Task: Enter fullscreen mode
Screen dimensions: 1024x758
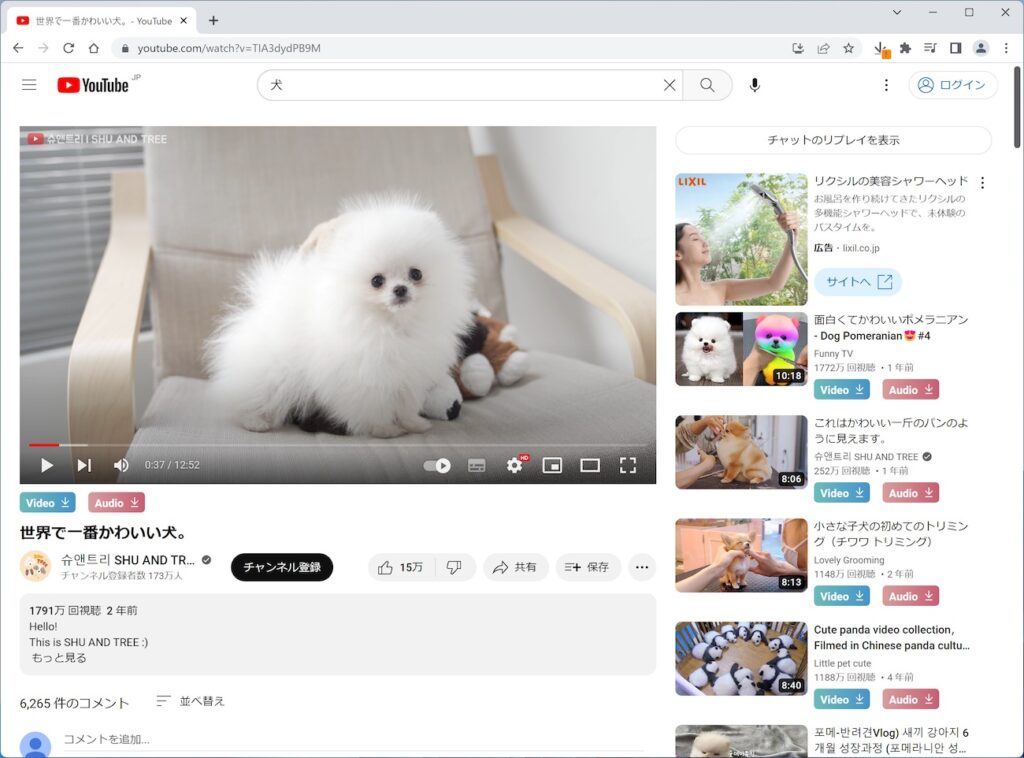Action: coord(629,464)
